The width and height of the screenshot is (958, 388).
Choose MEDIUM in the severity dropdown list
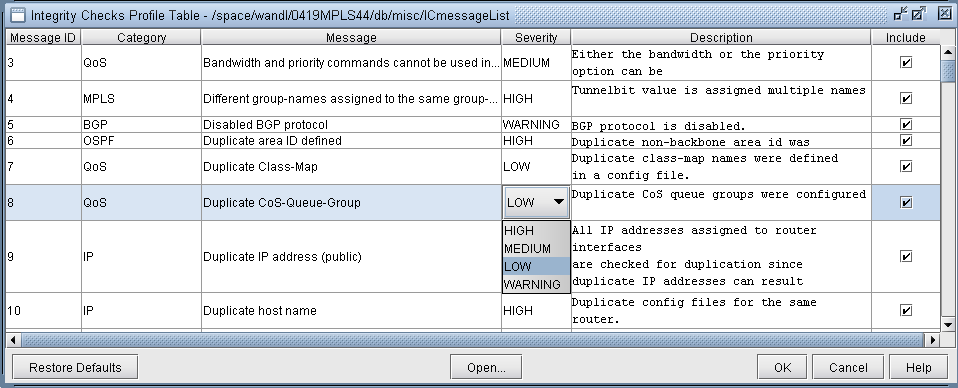(x=536, y=249)
